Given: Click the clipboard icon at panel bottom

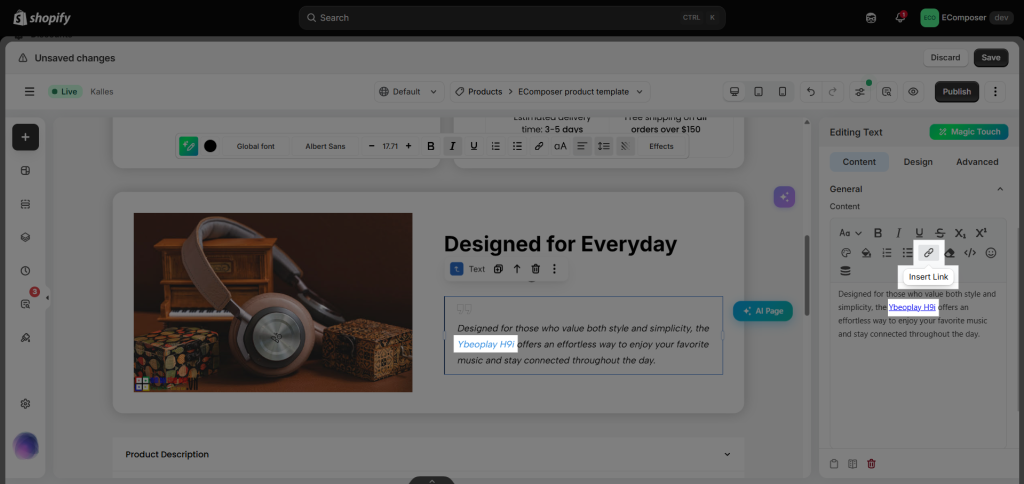Looking at the screenshot, I should (834, 464).
